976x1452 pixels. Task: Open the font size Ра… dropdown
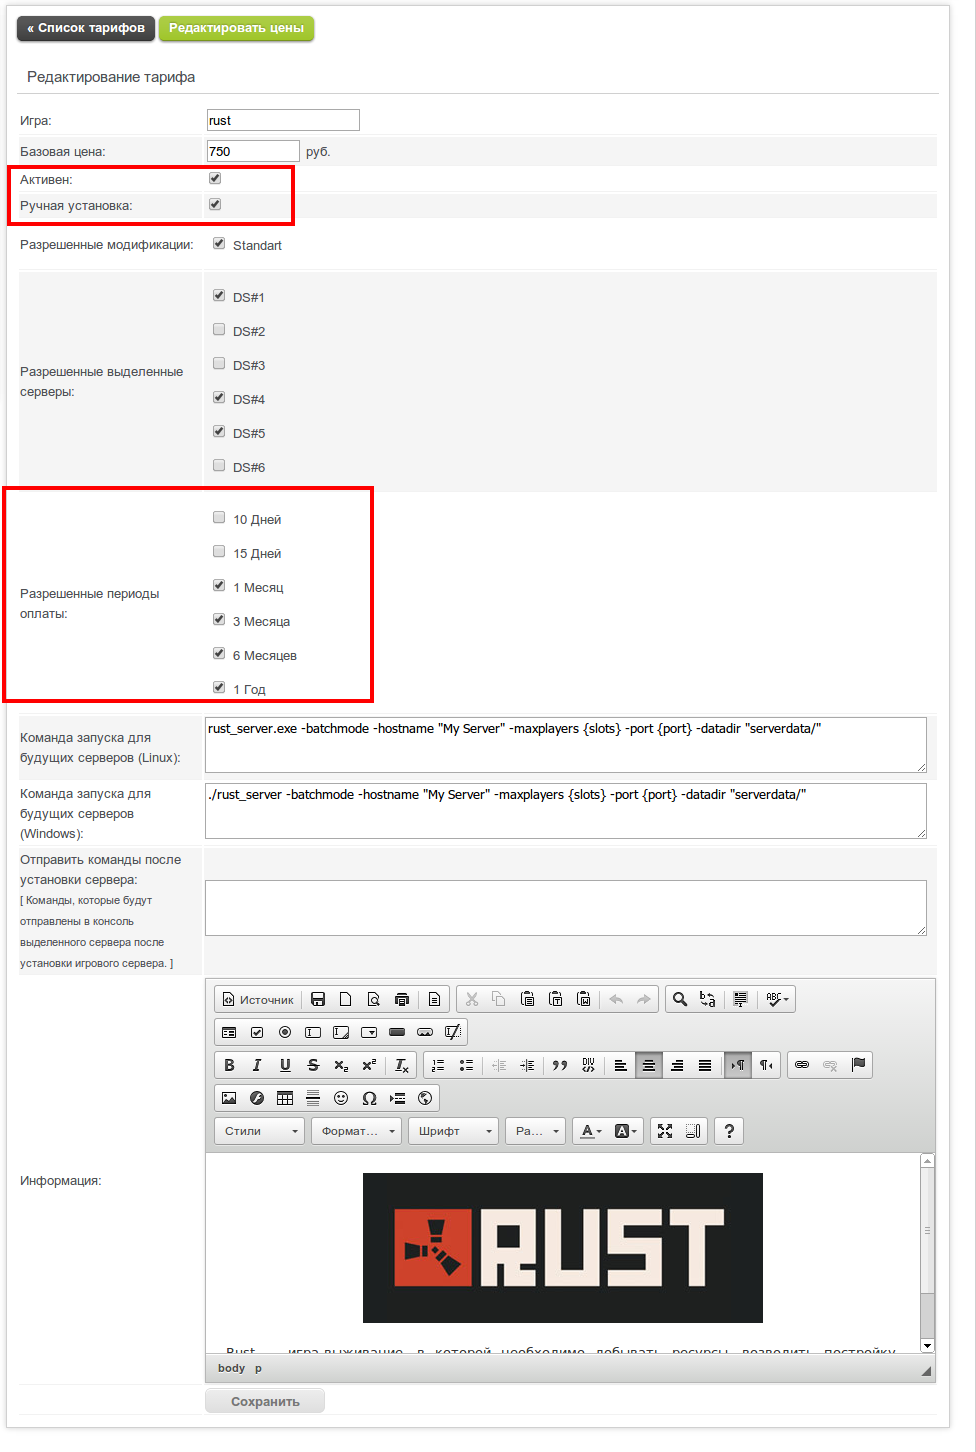click(535, 1131)
